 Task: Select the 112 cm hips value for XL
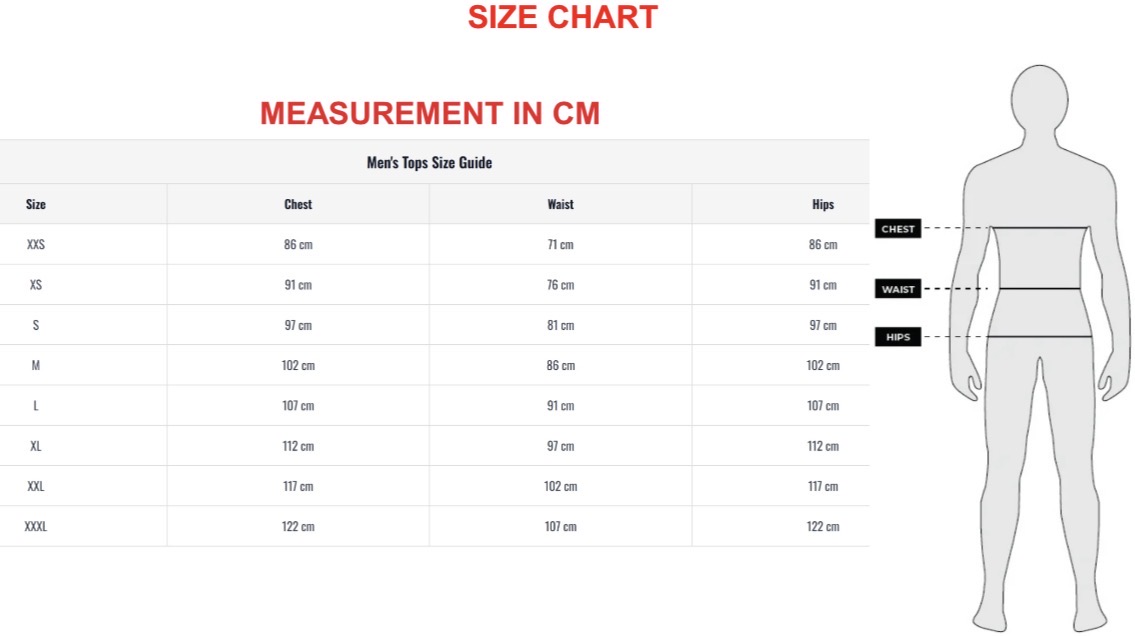823,446
